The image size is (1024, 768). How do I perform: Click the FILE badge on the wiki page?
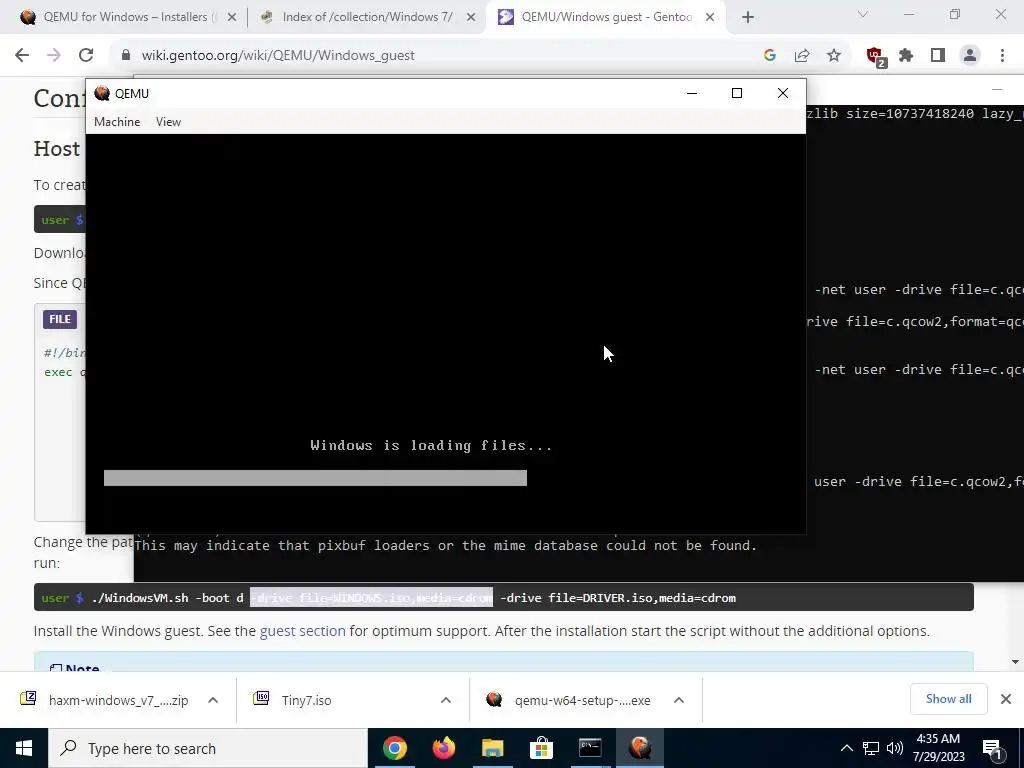[60, 319]
